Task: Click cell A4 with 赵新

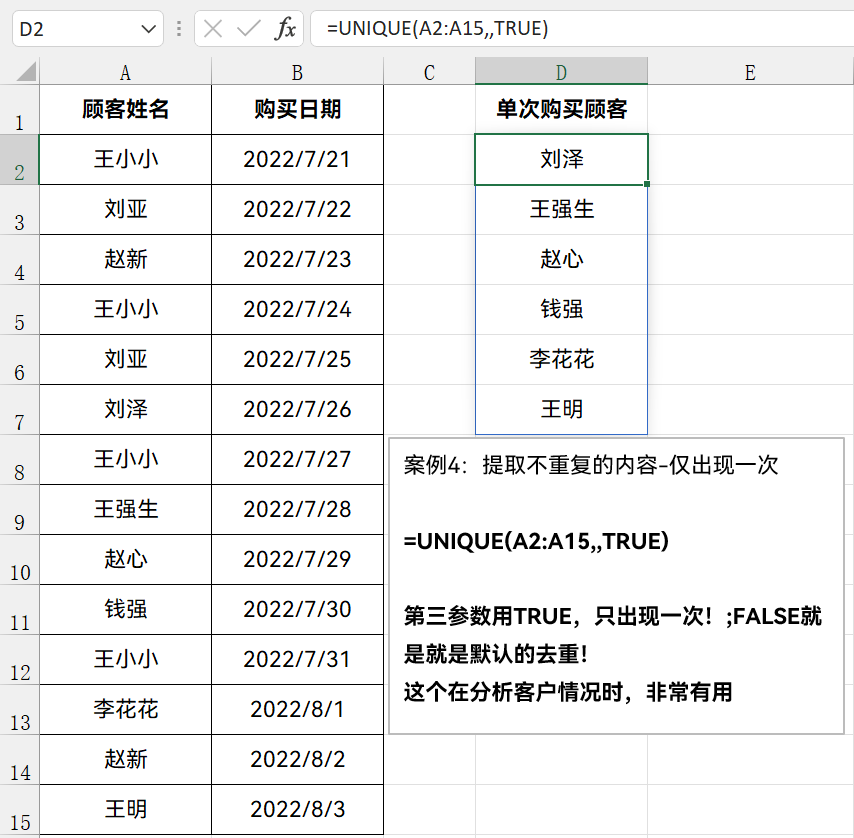Action: 125,260
